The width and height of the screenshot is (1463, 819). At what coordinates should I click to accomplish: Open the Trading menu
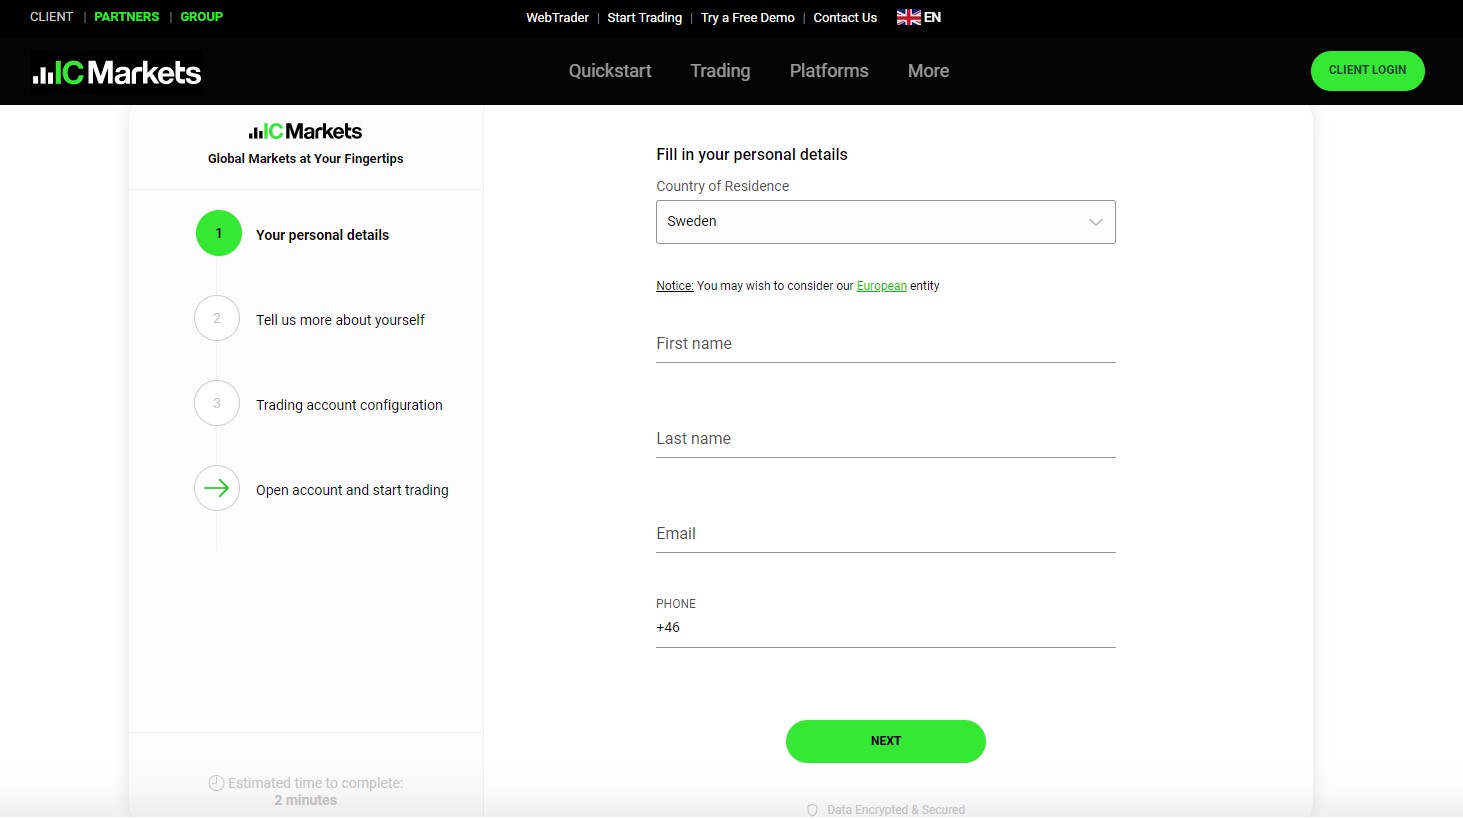pyautogui.click(x=720, y=71)
